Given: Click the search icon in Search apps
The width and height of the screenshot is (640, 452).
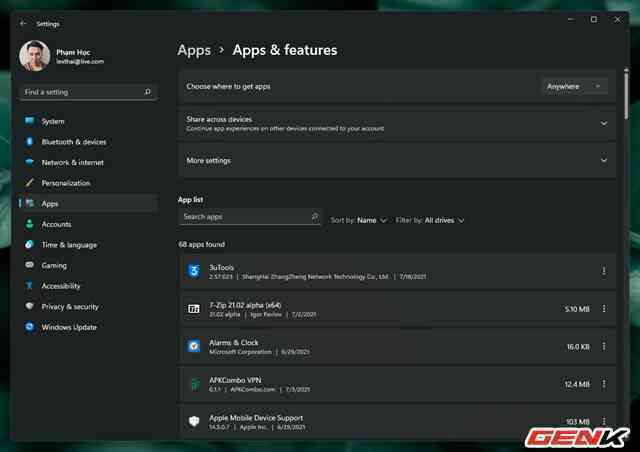Looking at the screenshot, I should [x=315, y=216].
